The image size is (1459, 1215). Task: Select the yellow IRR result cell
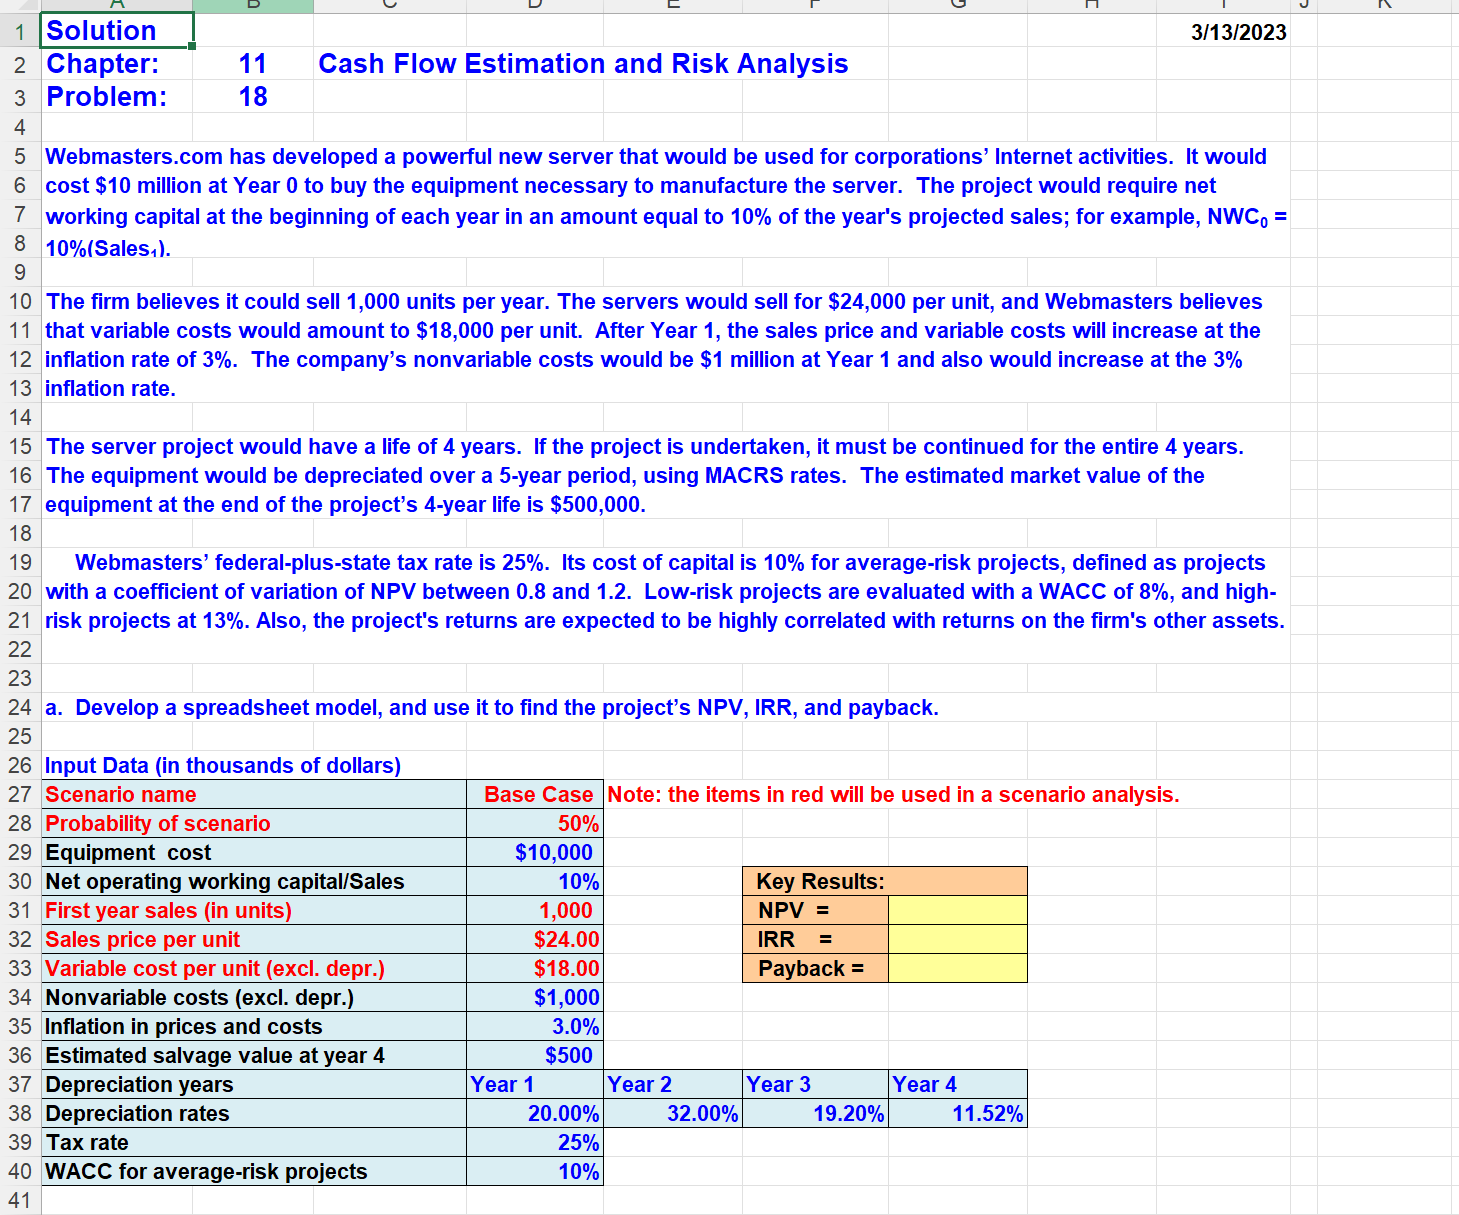pyautogui.click(x=957, y=939)
